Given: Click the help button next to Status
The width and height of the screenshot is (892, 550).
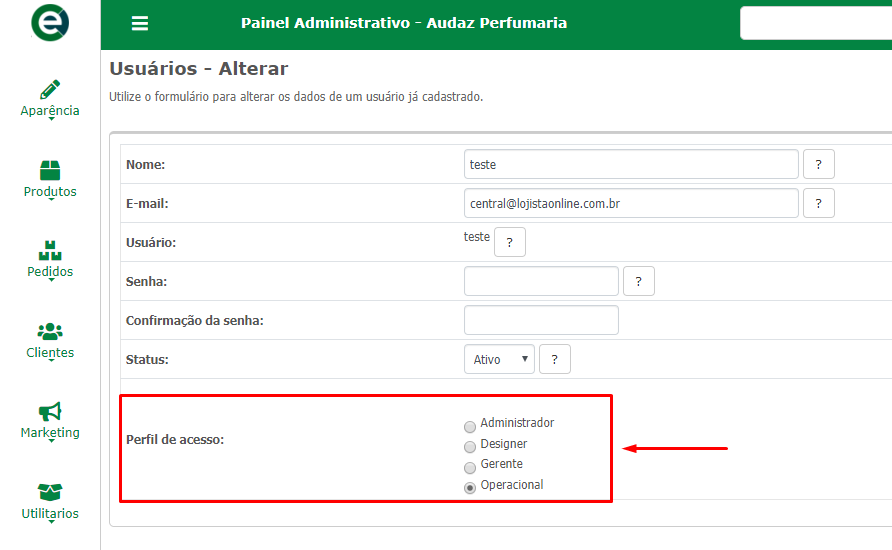Looking at the screenshot, I should 555,359.
